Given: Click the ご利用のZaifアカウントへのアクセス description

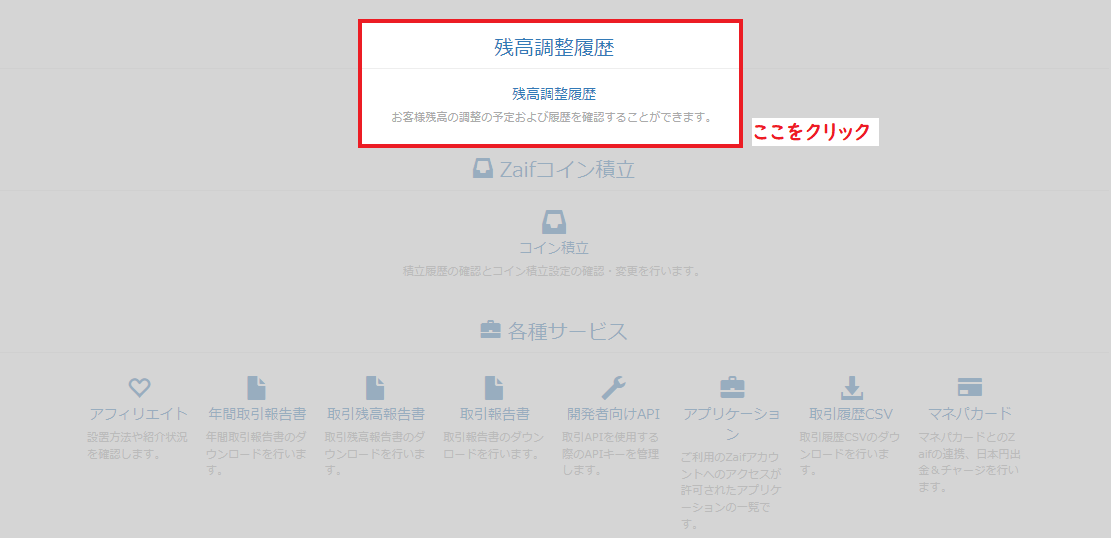Looking at the screenshot, I should [732, 491].
